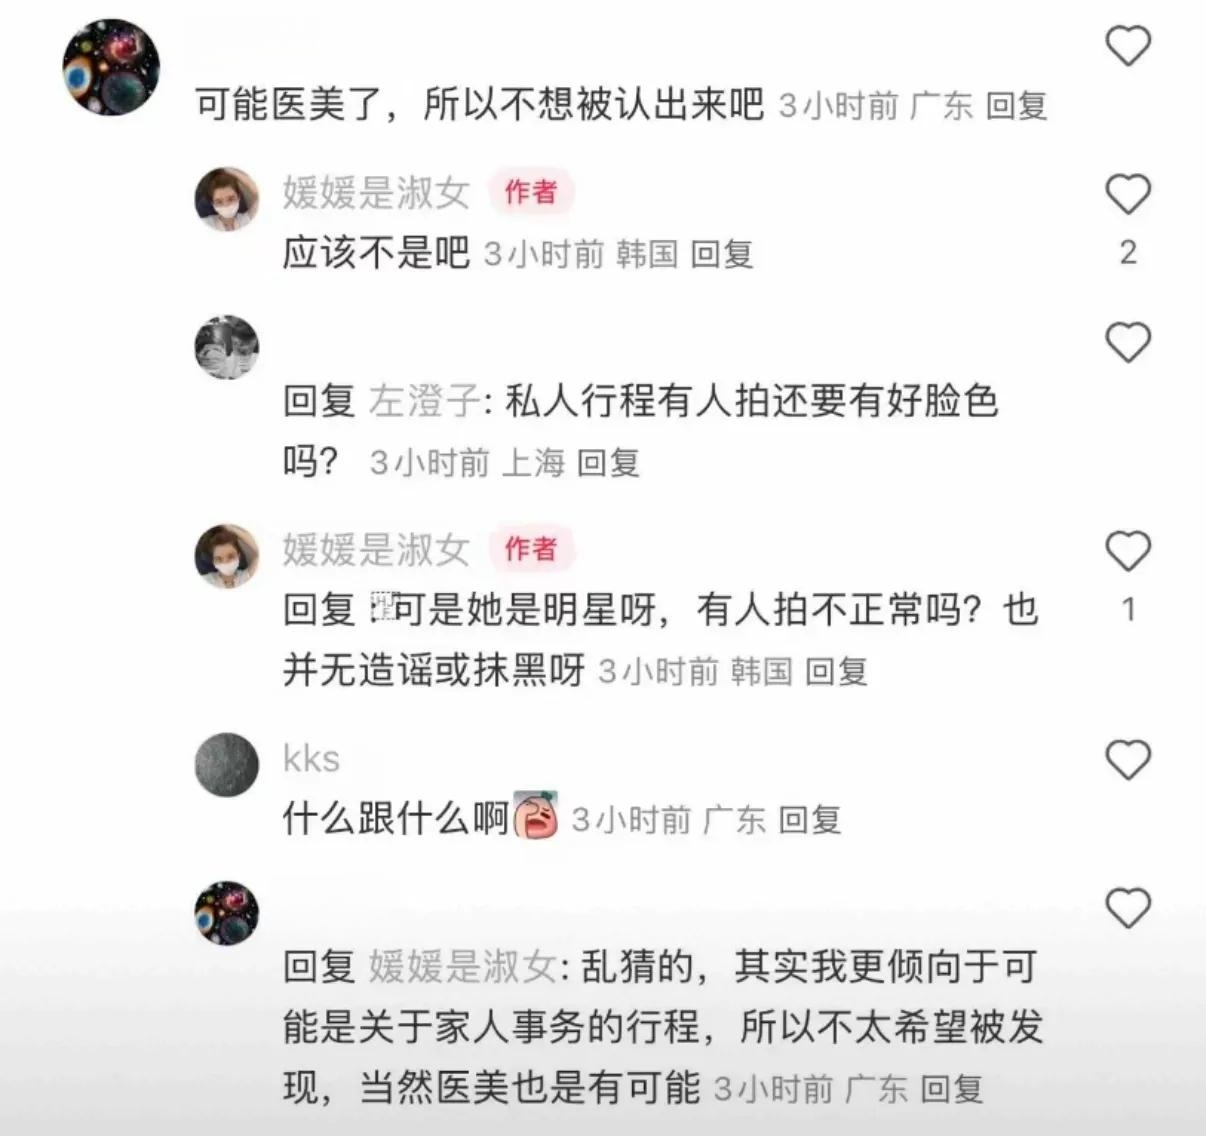The image size is (1206, 1136).
Task: Open kks username profile
Action: click(x=311, y=758)
